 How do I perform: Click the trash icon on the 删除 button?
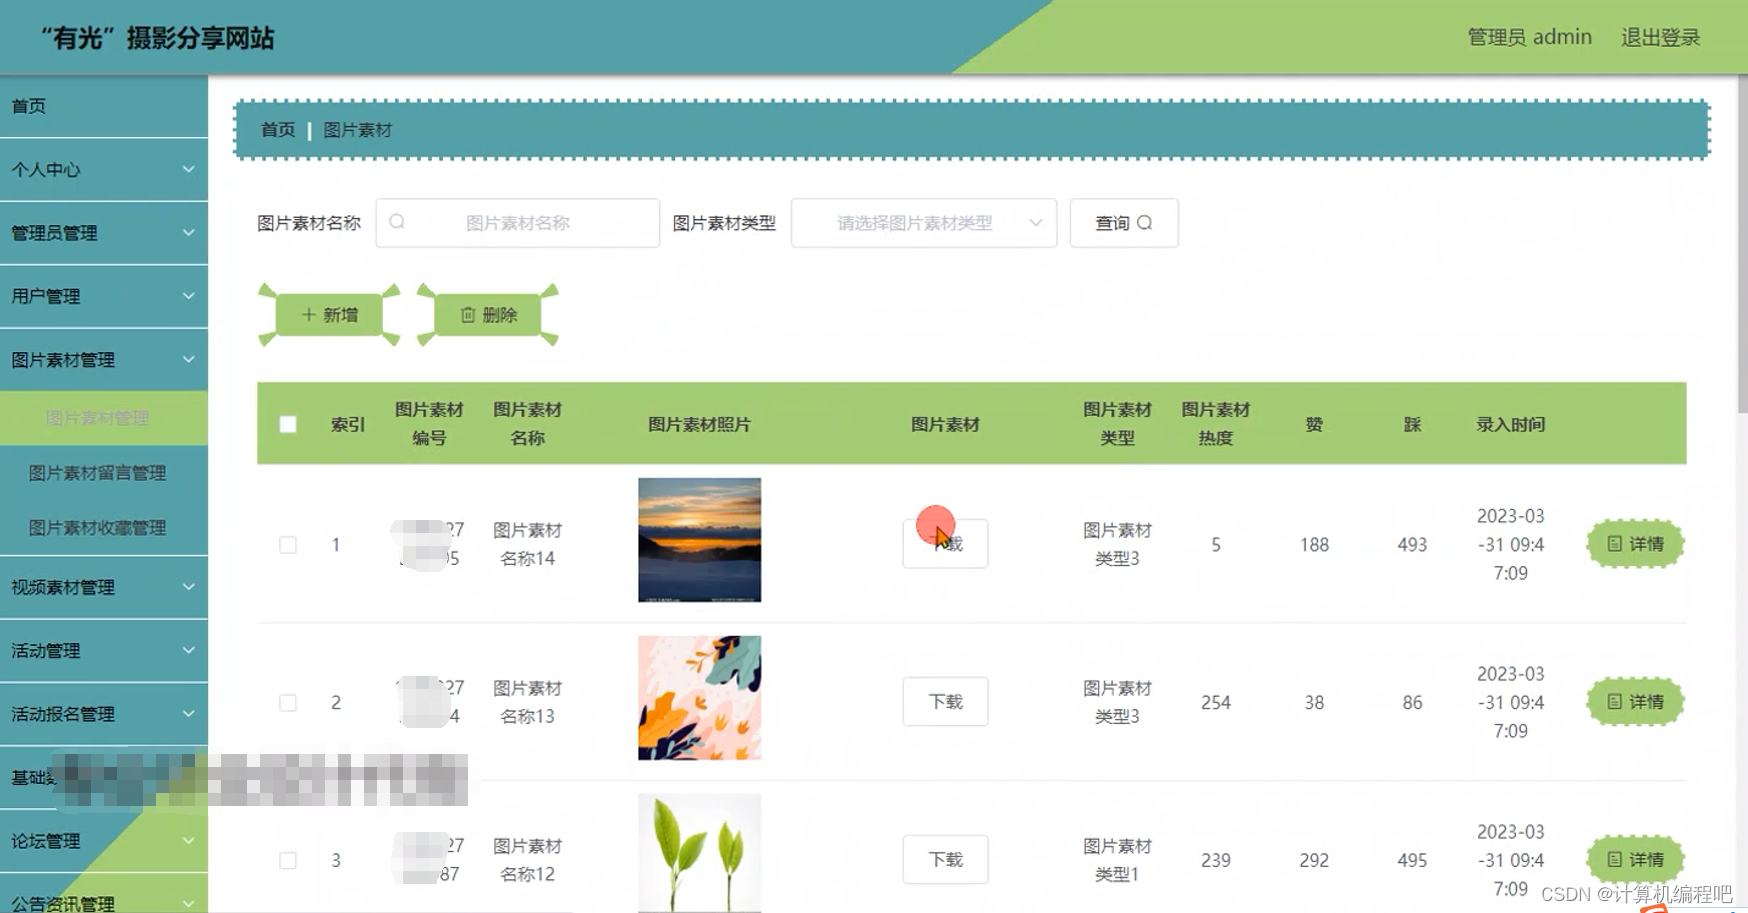point(467,314)
